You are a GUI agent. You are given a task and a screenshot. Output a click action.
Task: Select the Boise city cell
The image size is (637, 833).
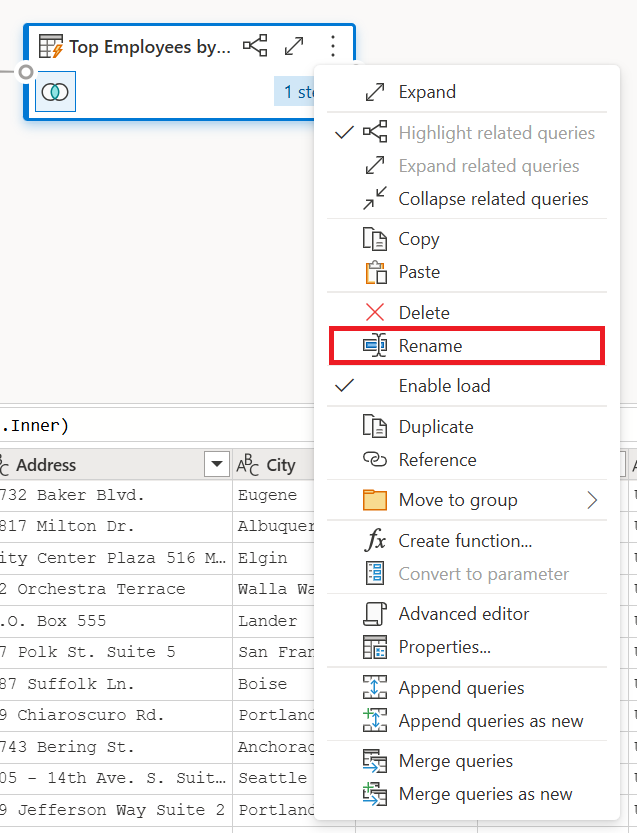point(274,684)
